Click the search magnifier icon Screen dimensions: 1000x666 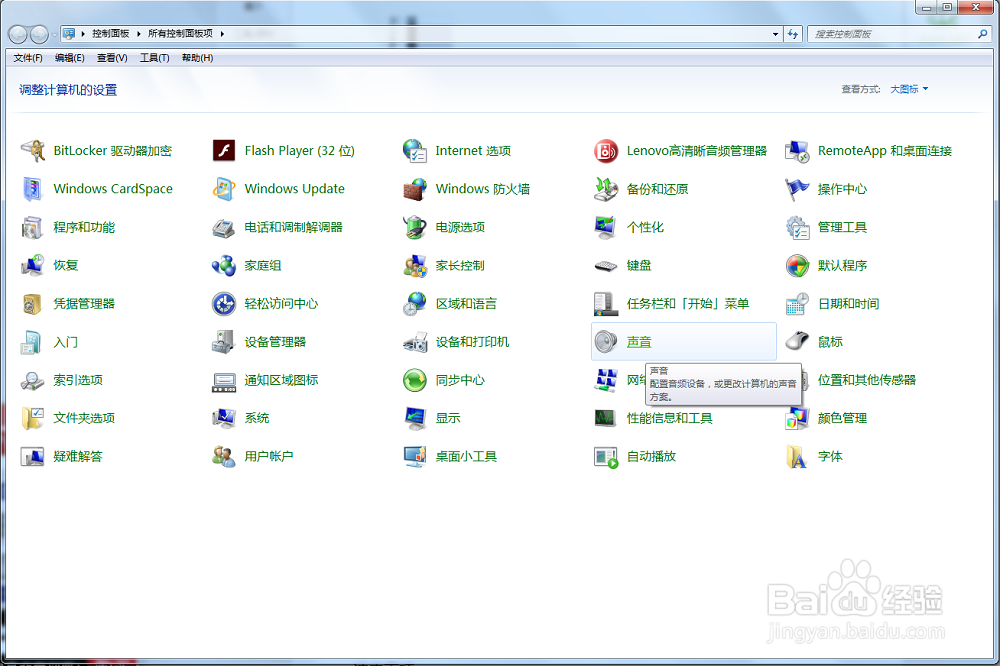point(983,34)
